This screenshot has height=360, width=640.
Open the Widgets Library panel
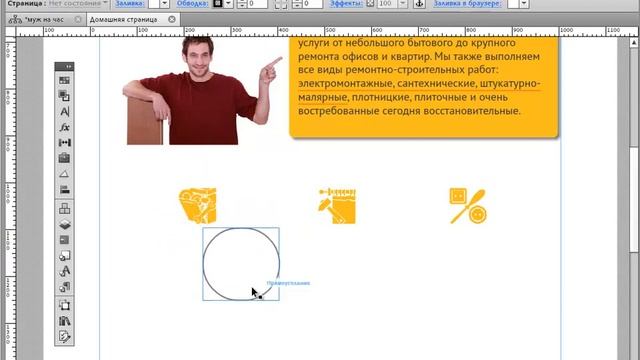coord(64,209)
